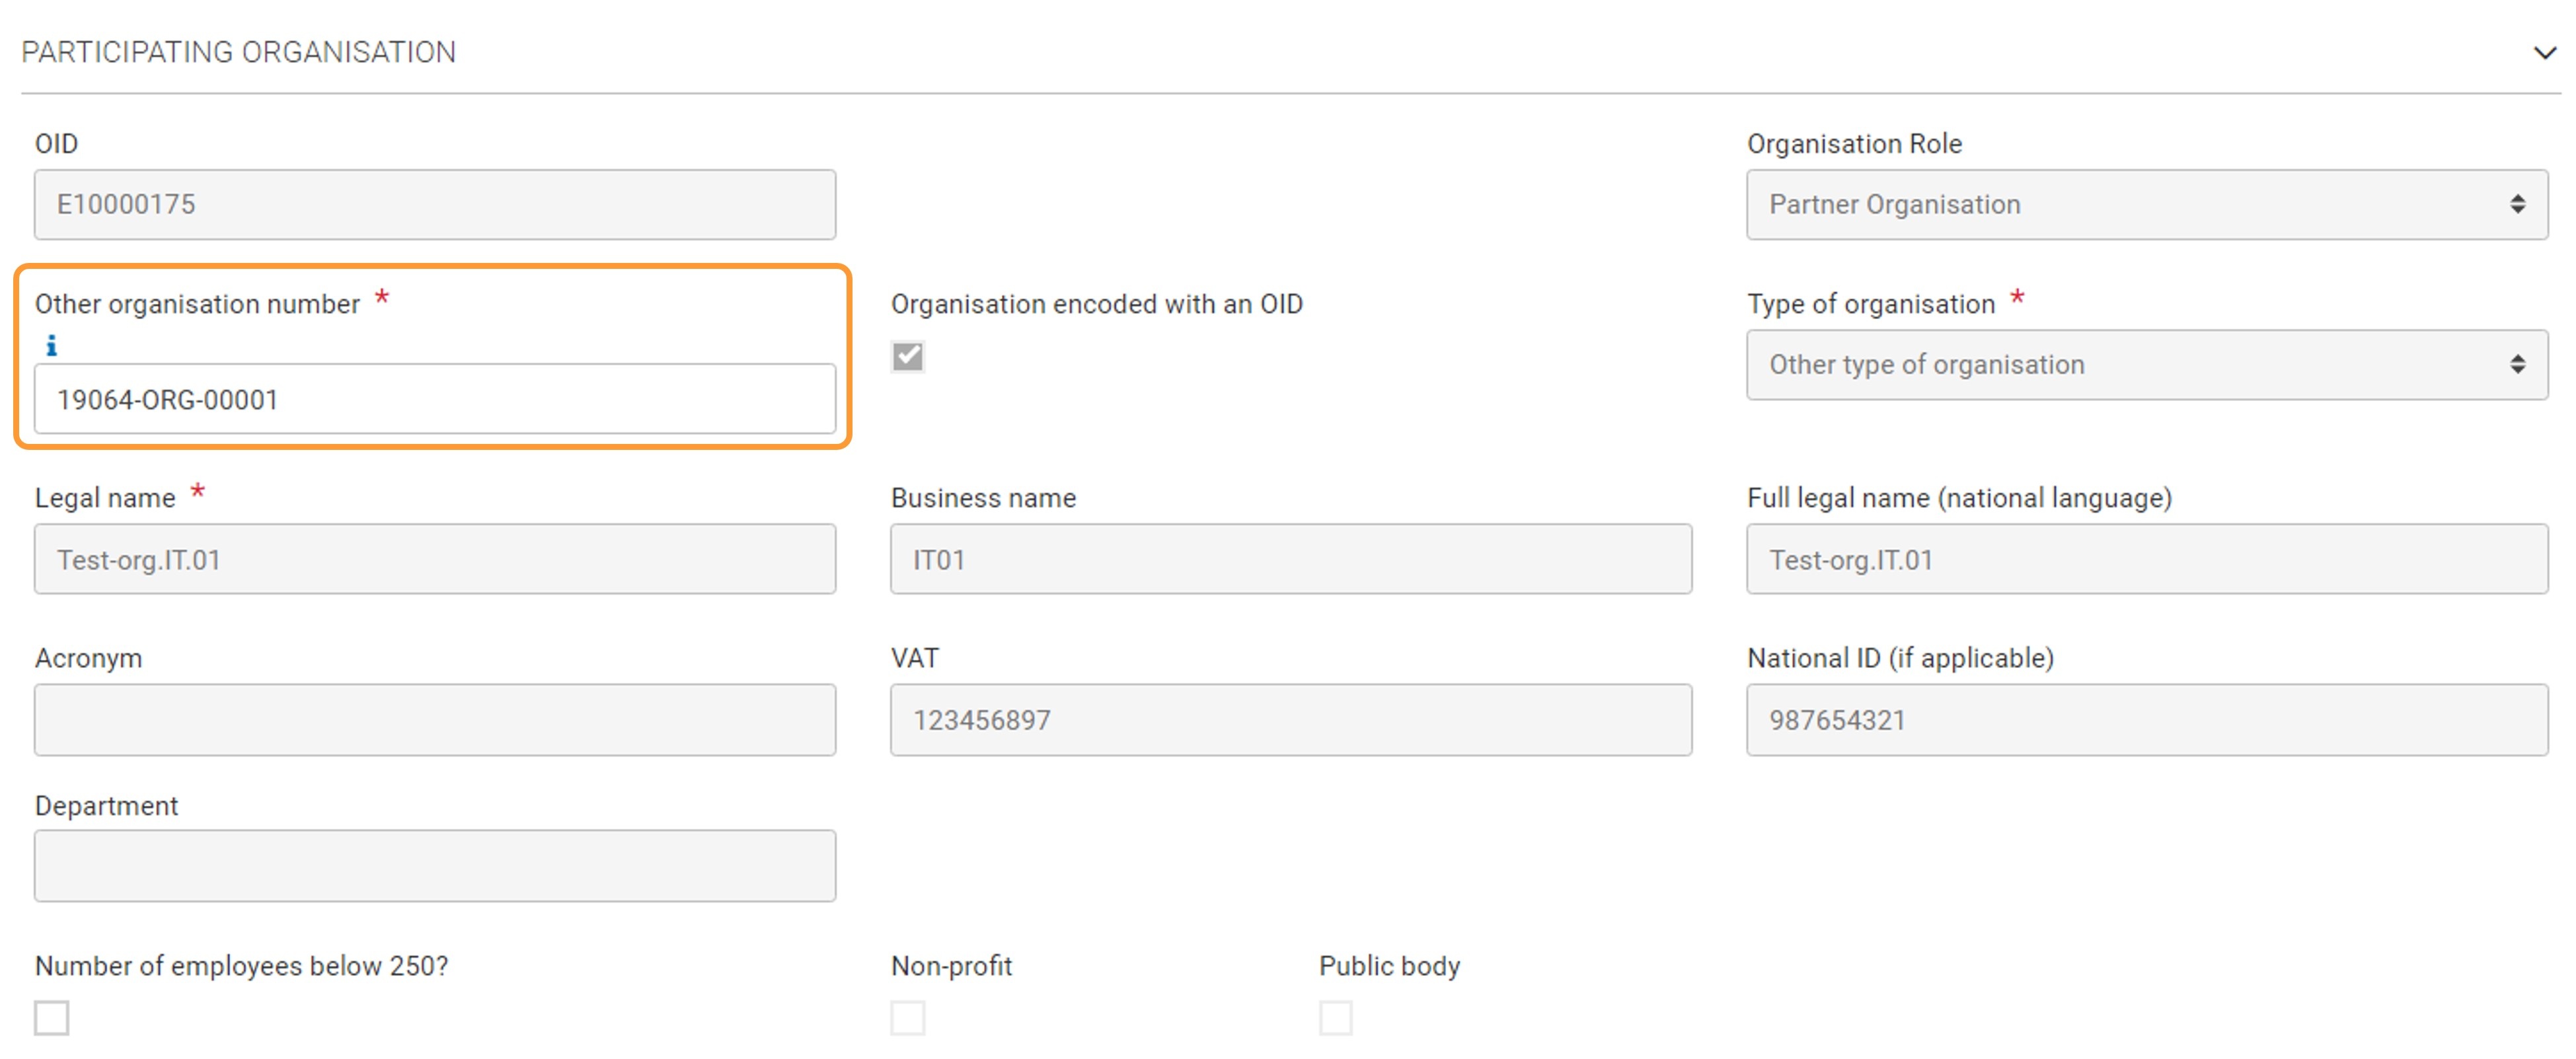The image size is (2576, 1059).
Task: Click the empty Acronym field
Action: coord(435,720)
